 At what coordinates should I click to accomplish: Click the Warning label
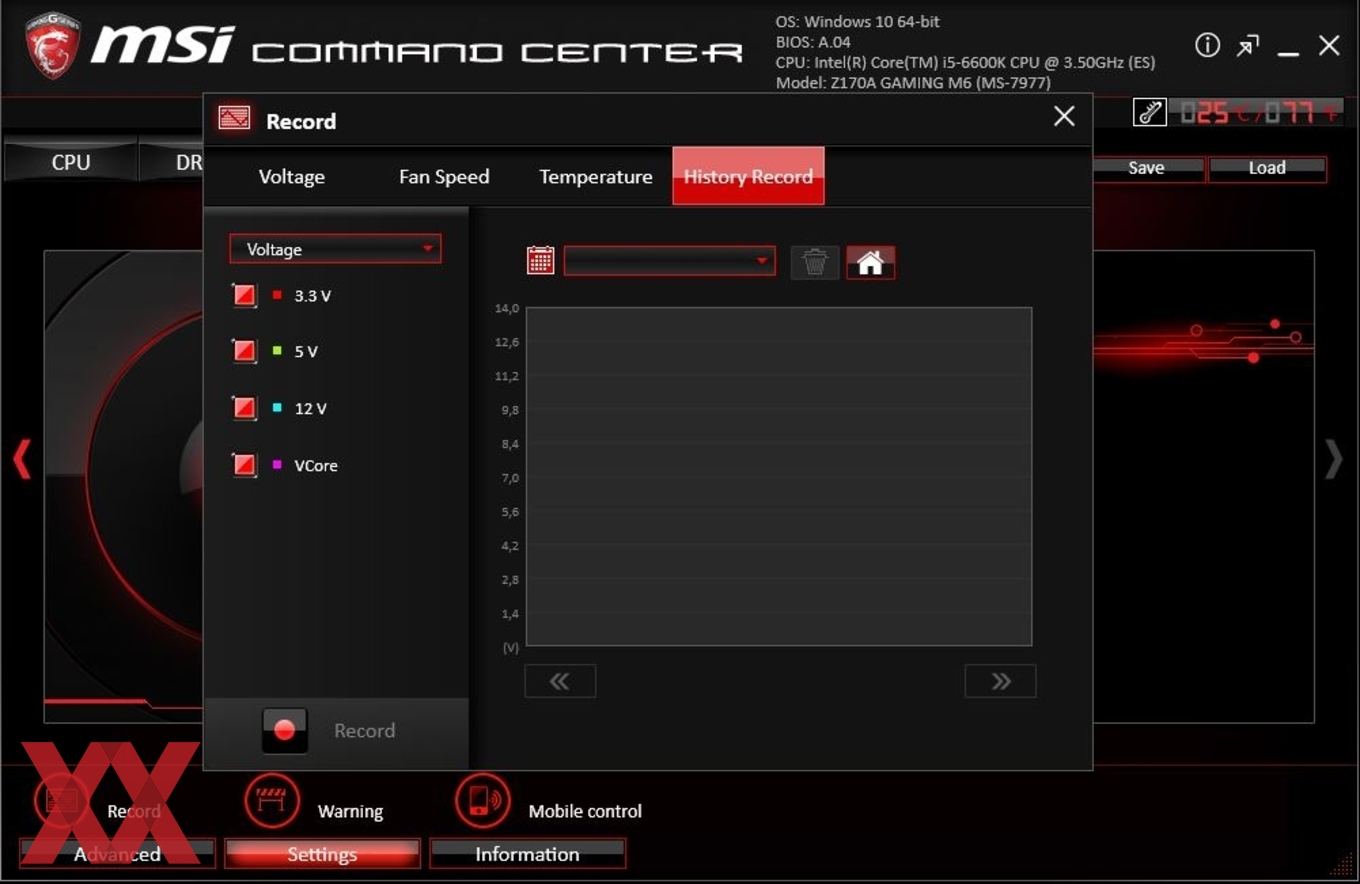350,811
